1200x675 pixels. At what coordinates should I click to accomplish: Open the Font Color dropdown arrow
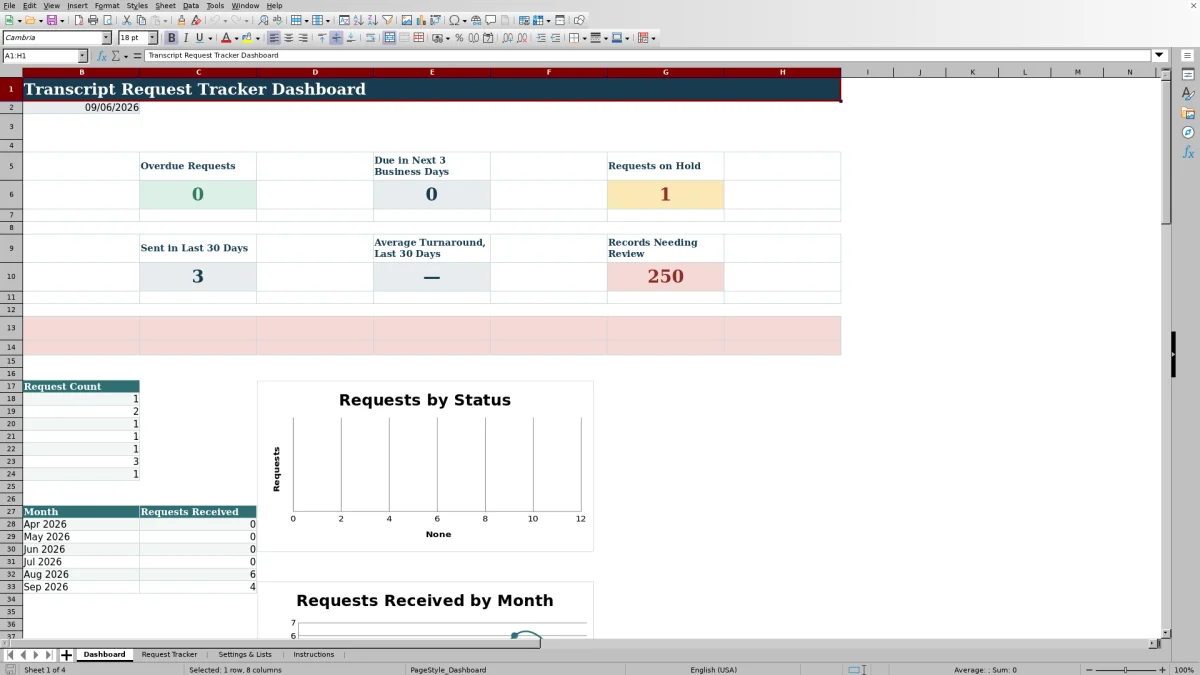point(236,38)
